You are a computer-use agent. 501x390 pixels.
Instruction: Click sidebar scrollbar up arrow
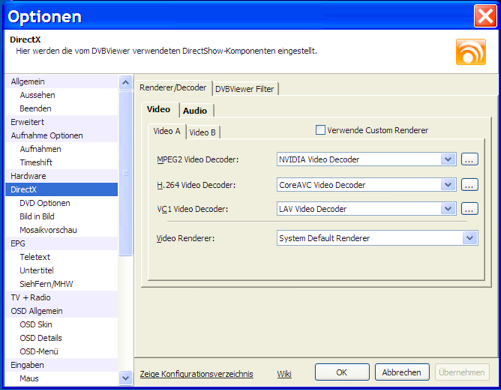pos(126,82)
